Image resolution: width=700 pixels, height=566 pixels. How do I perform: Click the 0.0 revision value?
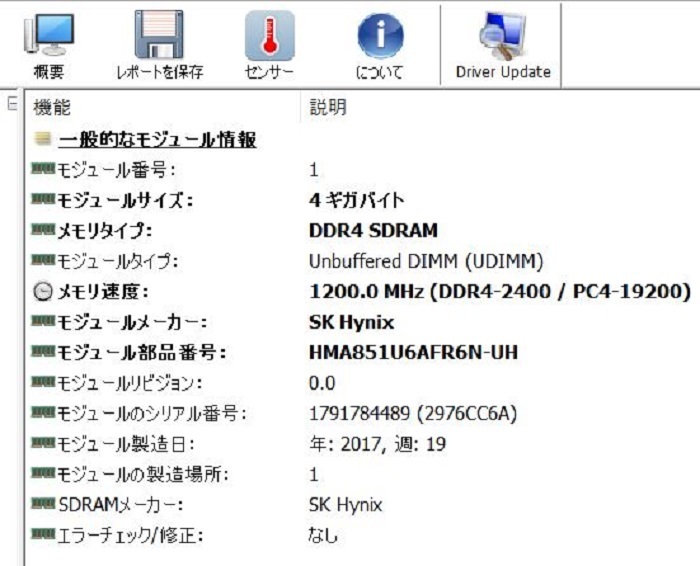[x=322, y=383]
